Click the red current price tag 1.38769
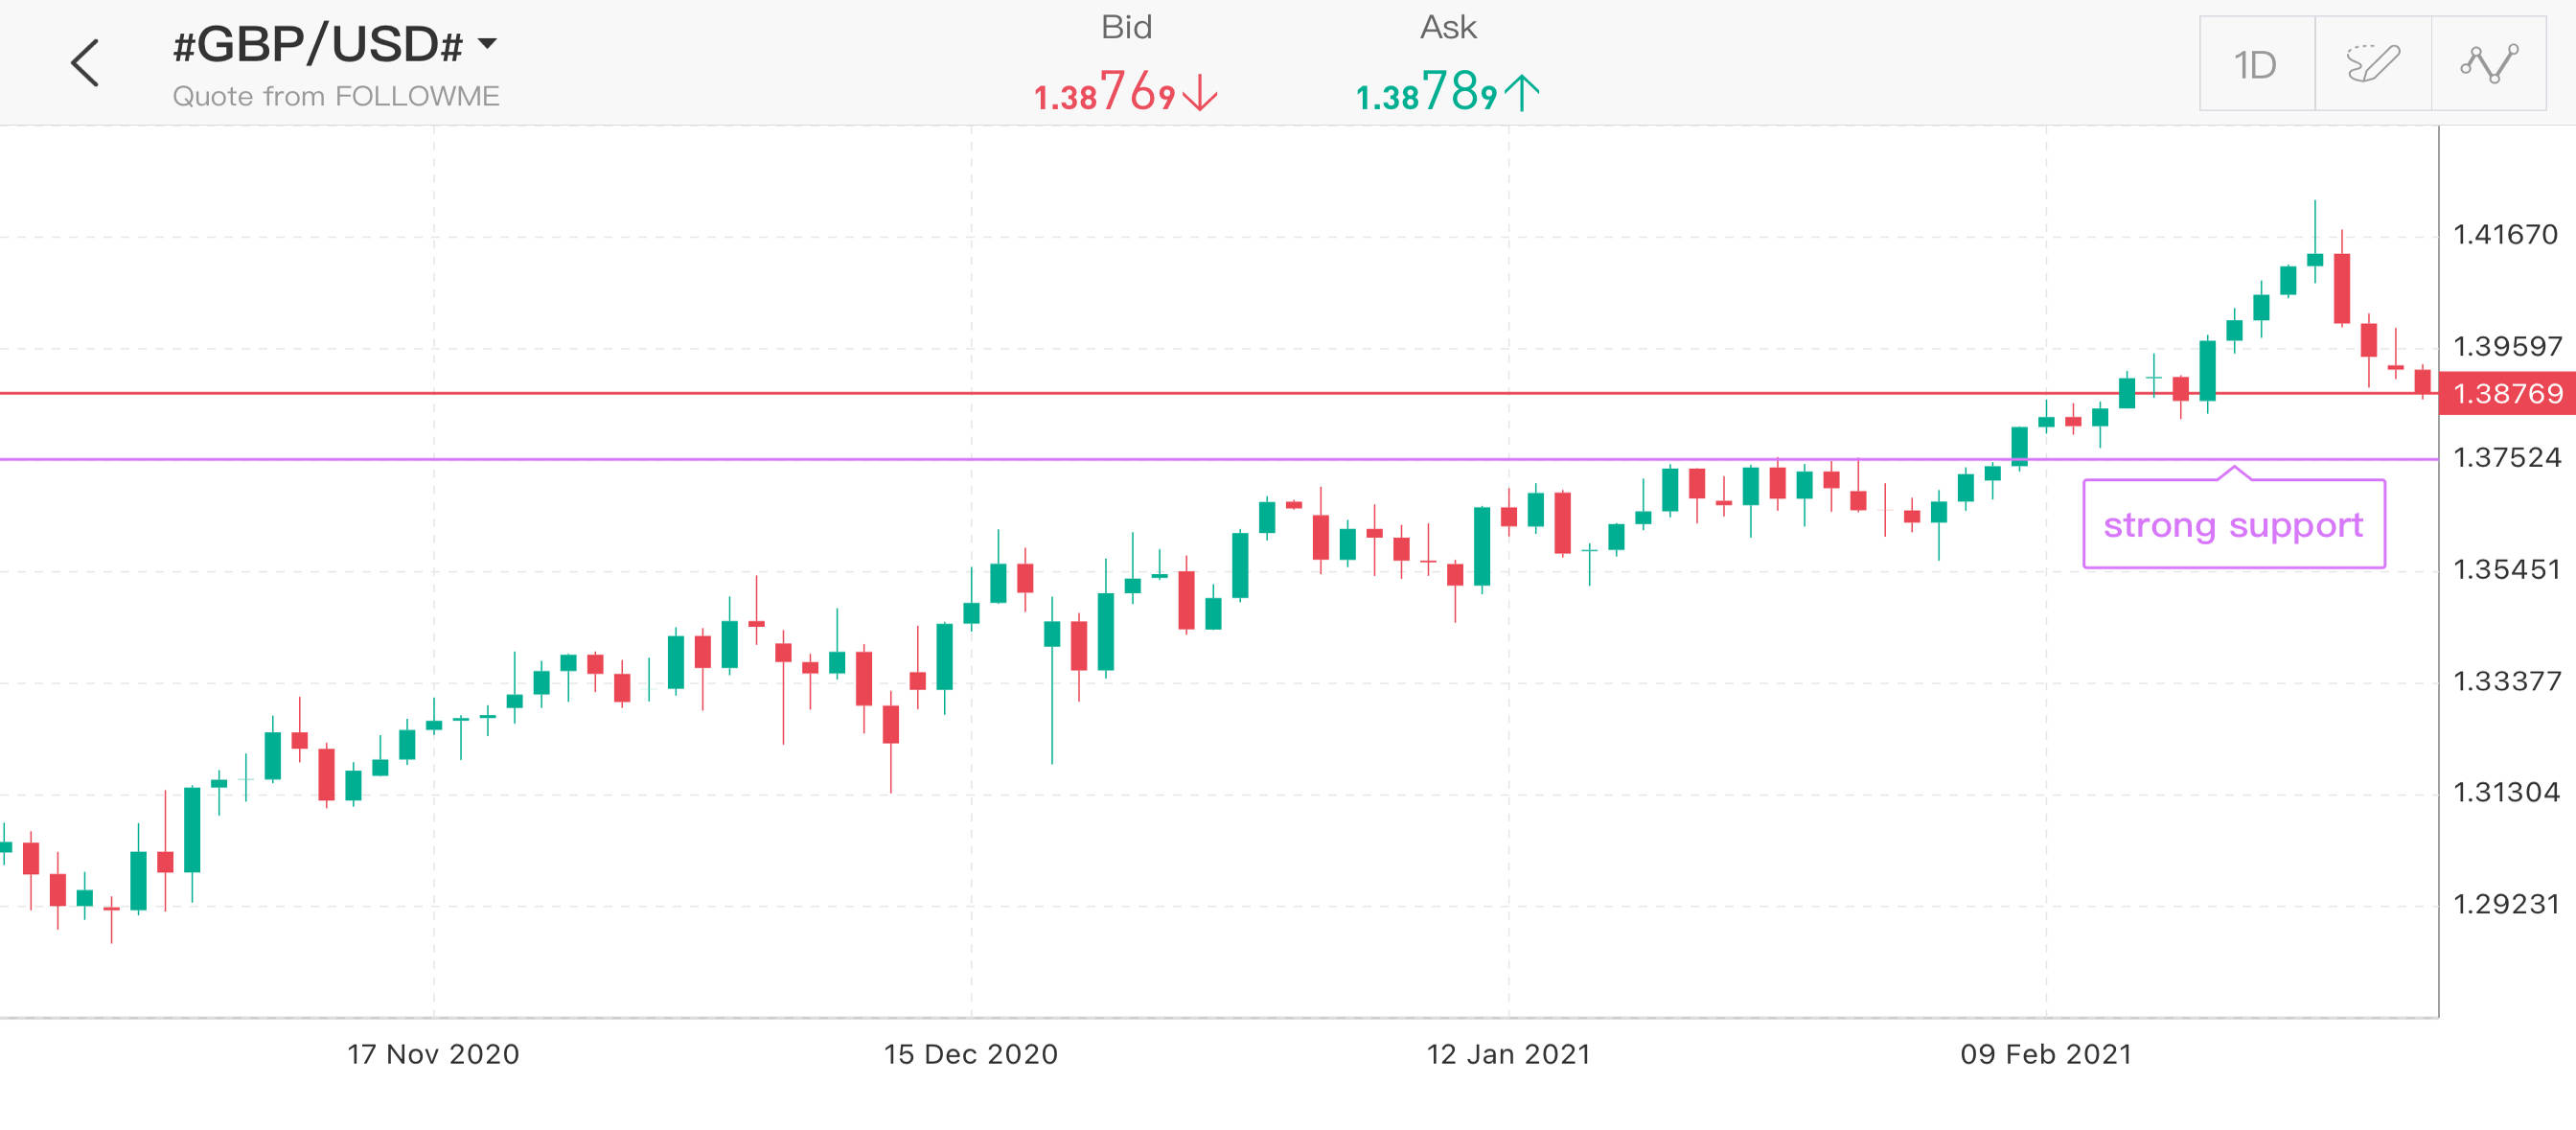The image size is (2576, 1130). click(x=2507, y=393)
